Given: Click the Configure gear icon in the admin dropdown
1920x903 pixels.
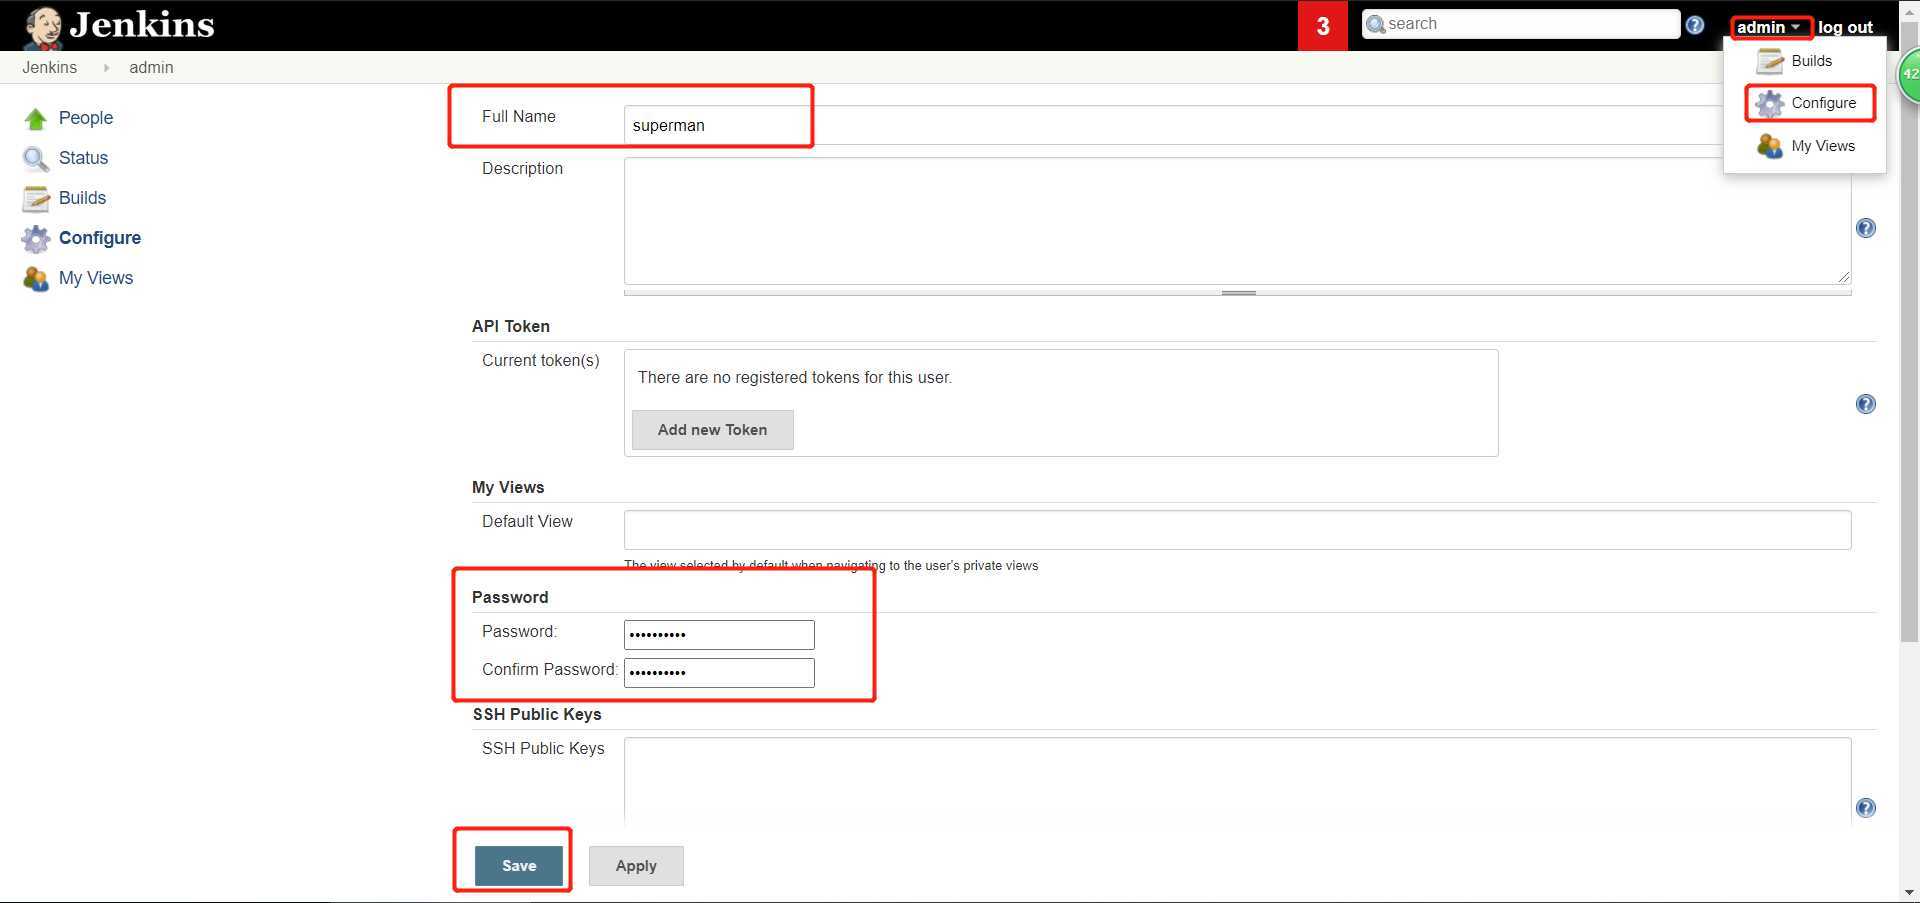Looking at the screenshot, I should coord(1770,104).
